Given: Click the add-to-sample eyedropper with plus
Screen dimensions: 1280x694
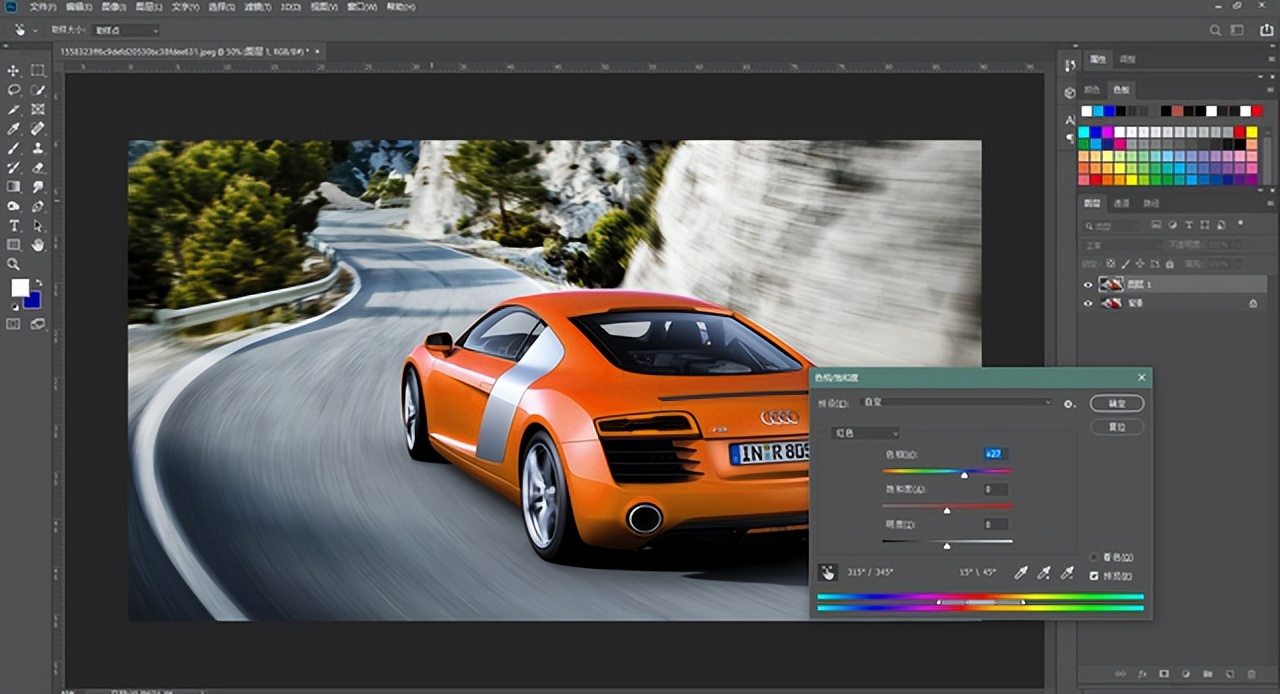Looking at the screenshot, I should pos(1043,572).
